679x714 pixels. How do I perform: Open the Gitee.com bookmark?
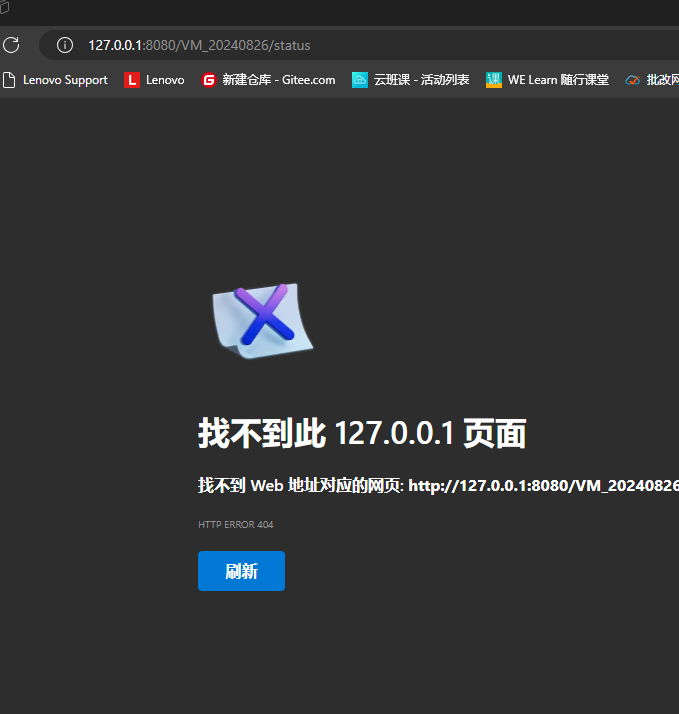click(x=269, y=80)
